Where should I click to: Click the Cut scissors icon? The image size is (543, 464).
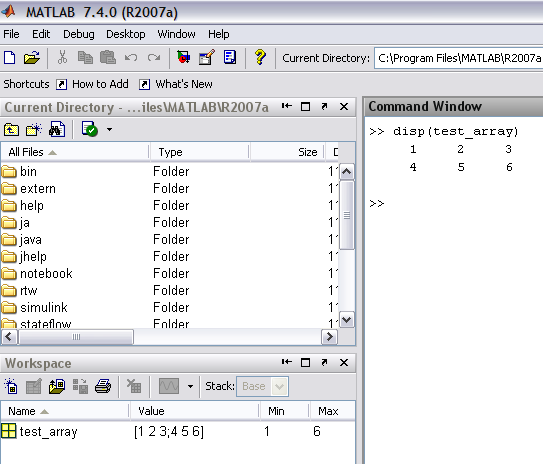pos(62,57)
